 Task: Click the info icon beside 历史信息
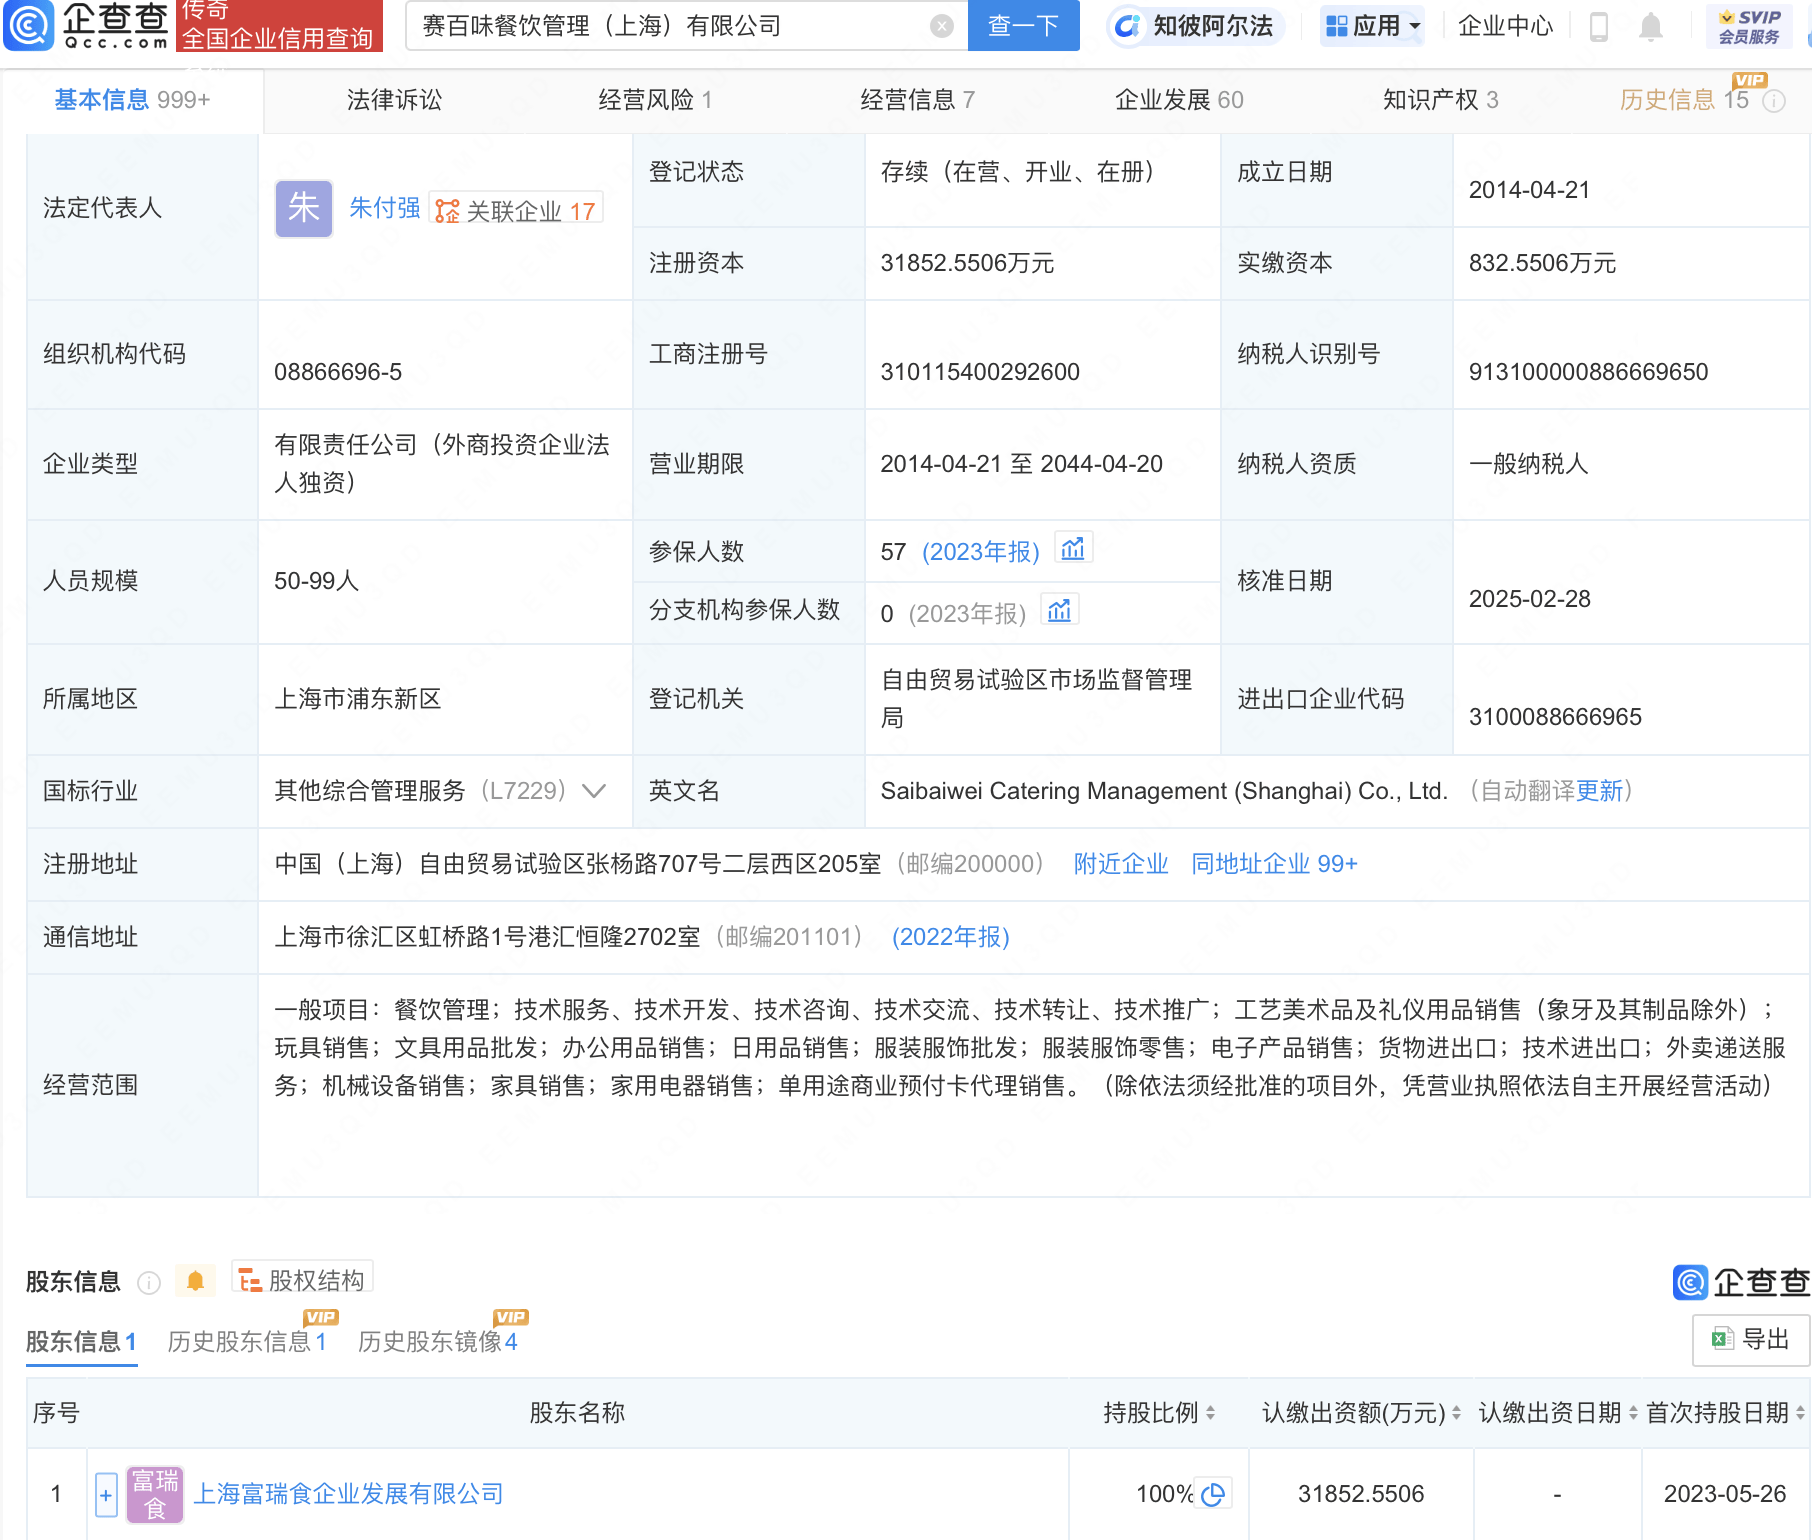tap(1774, 101)
